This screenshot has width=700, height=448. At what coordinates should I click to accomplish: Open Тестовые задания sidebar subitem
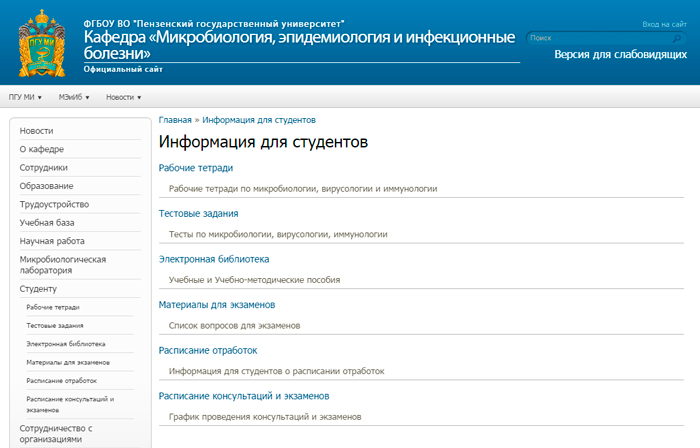(x=55, y=325)
